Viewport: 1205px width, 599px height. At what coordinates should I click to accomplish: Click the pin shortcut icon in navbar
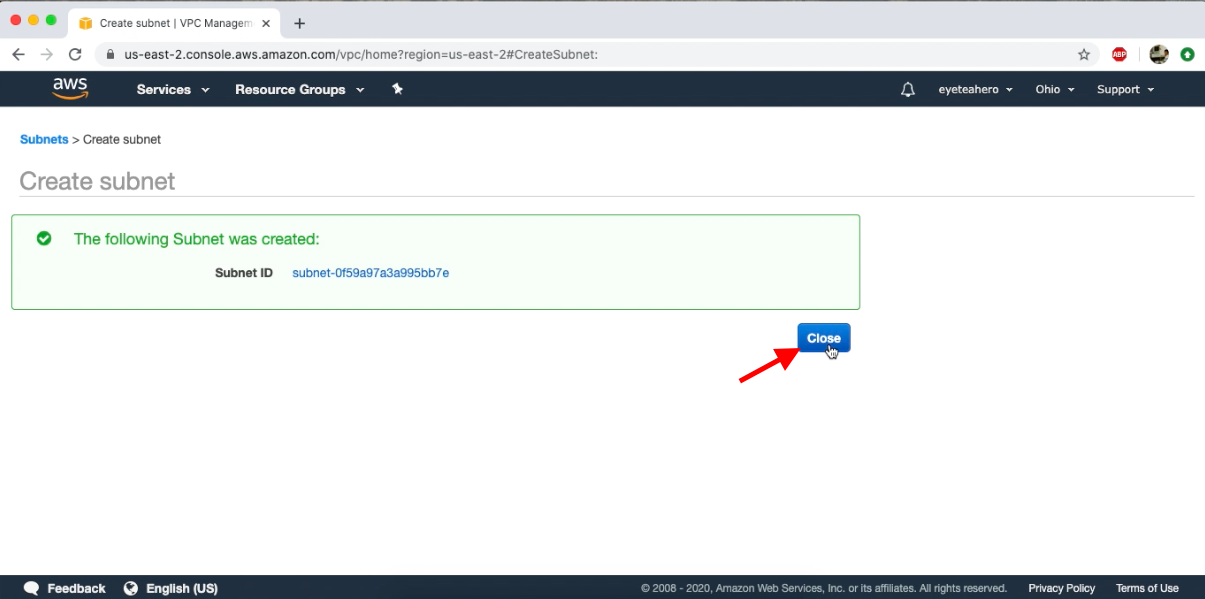(x=397, y=89)
